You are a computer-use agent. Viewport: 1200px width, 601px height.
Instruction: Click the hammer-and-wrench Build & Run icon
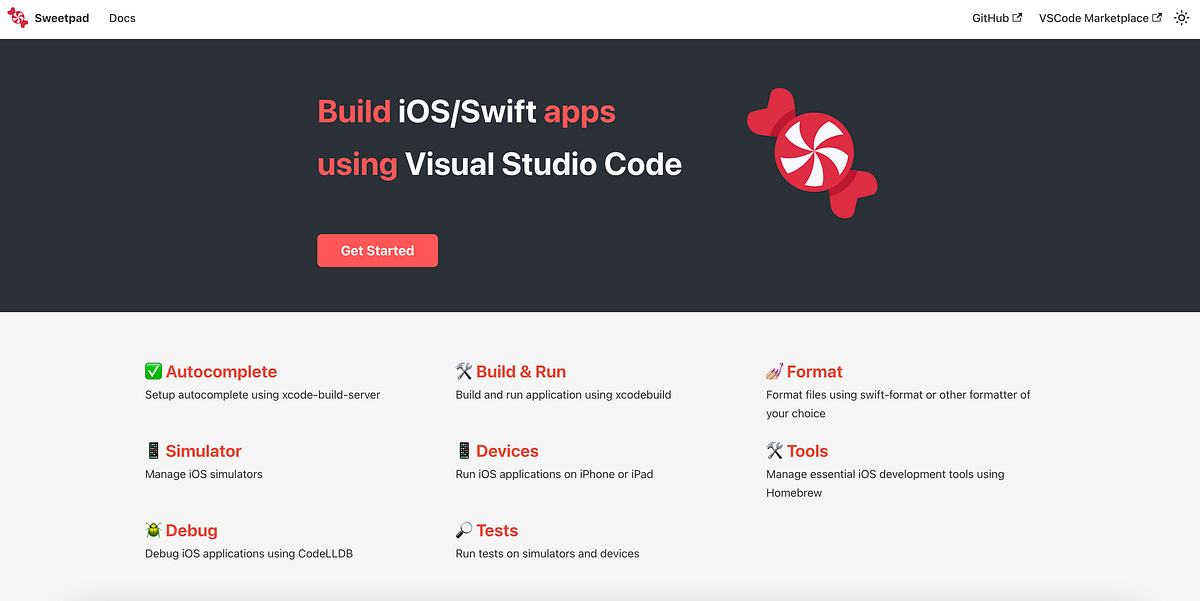click(463, 371)
